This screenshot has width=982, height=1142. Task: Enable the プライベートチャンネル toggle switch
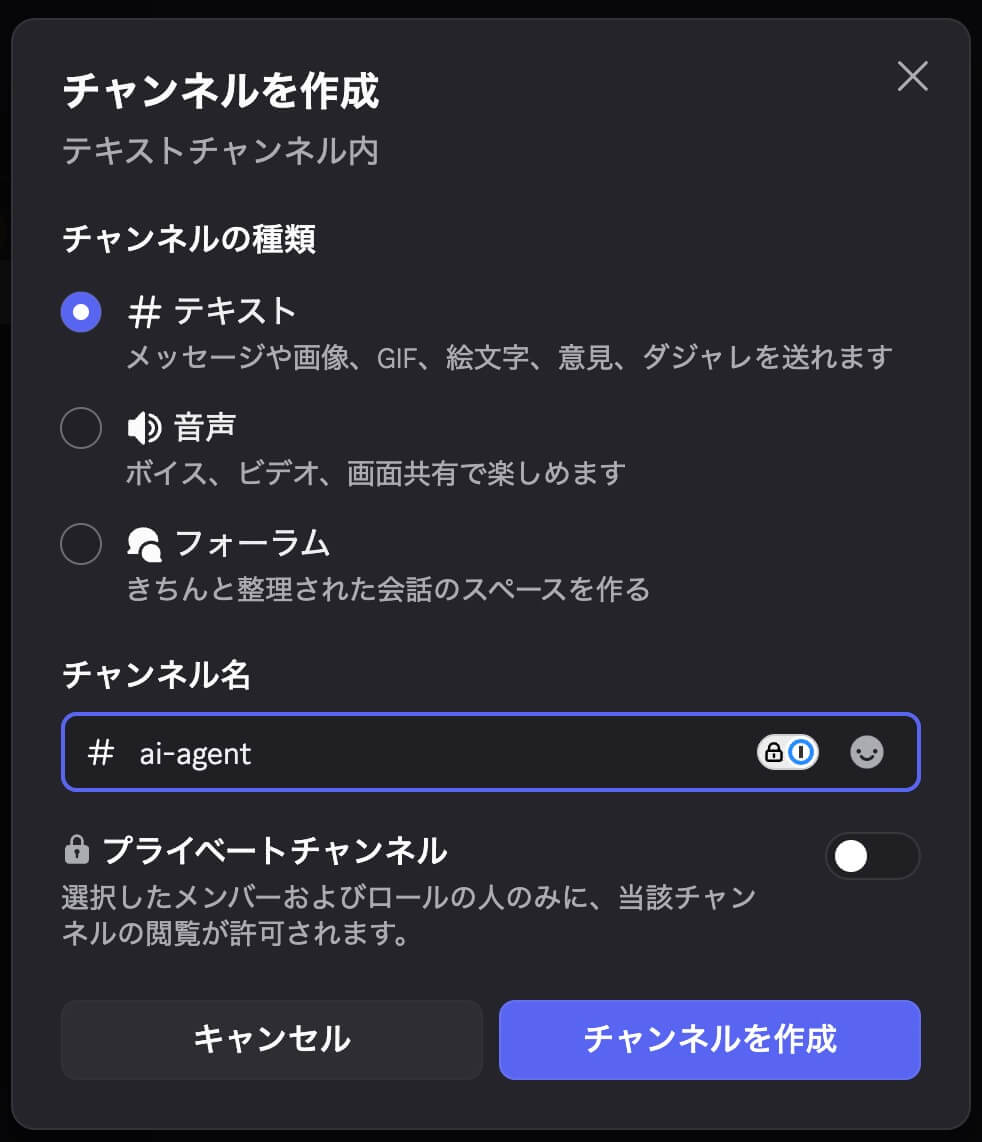click(872, 856)
